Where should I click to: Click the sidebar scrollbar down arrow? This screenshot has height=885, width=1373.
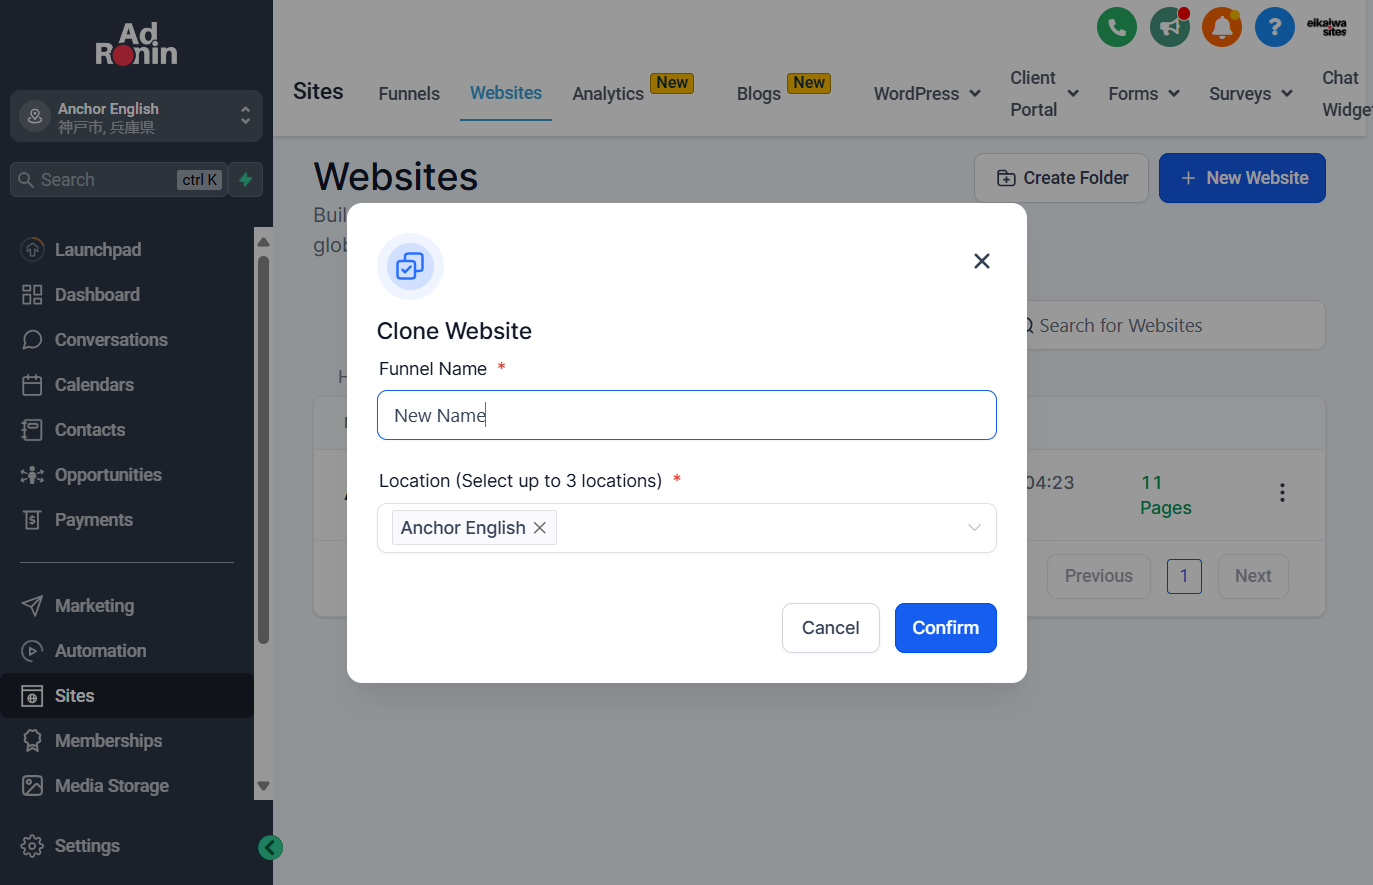(264, 786)
